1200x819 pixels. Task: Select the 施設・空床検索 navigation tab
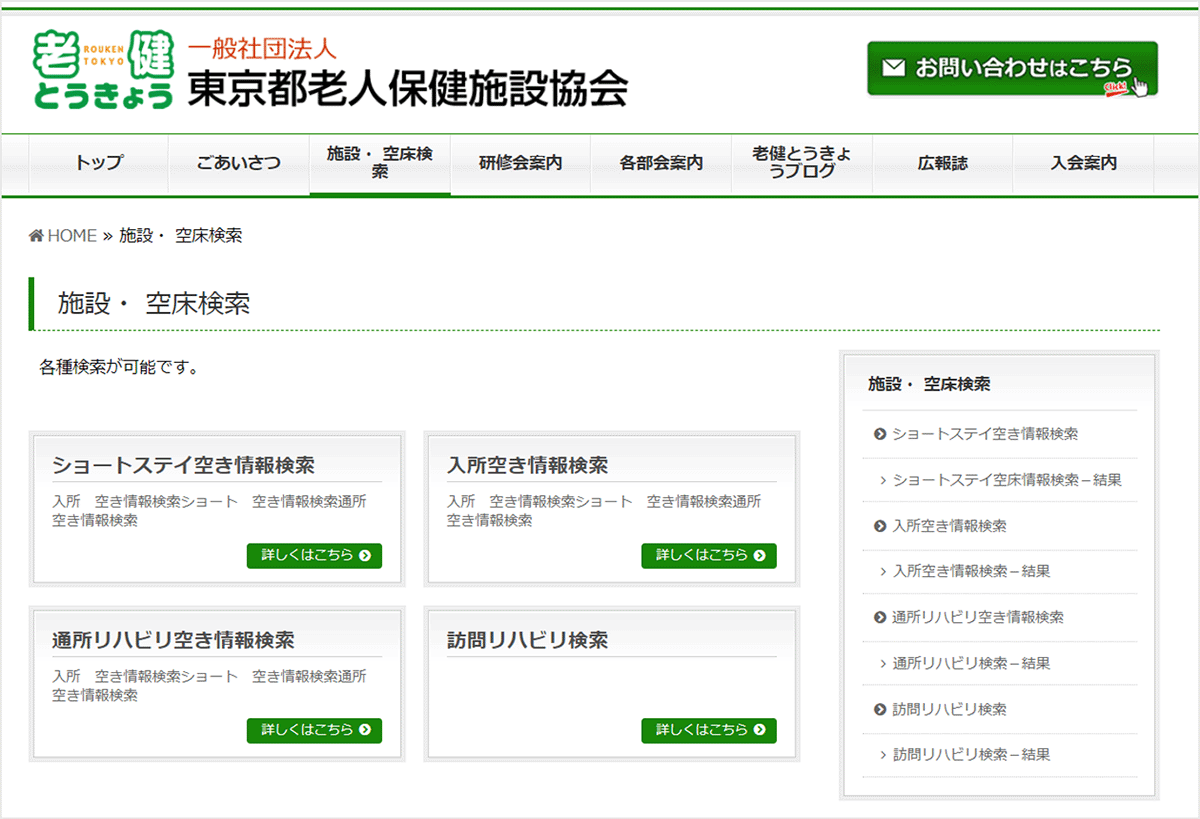pos(380,164)
